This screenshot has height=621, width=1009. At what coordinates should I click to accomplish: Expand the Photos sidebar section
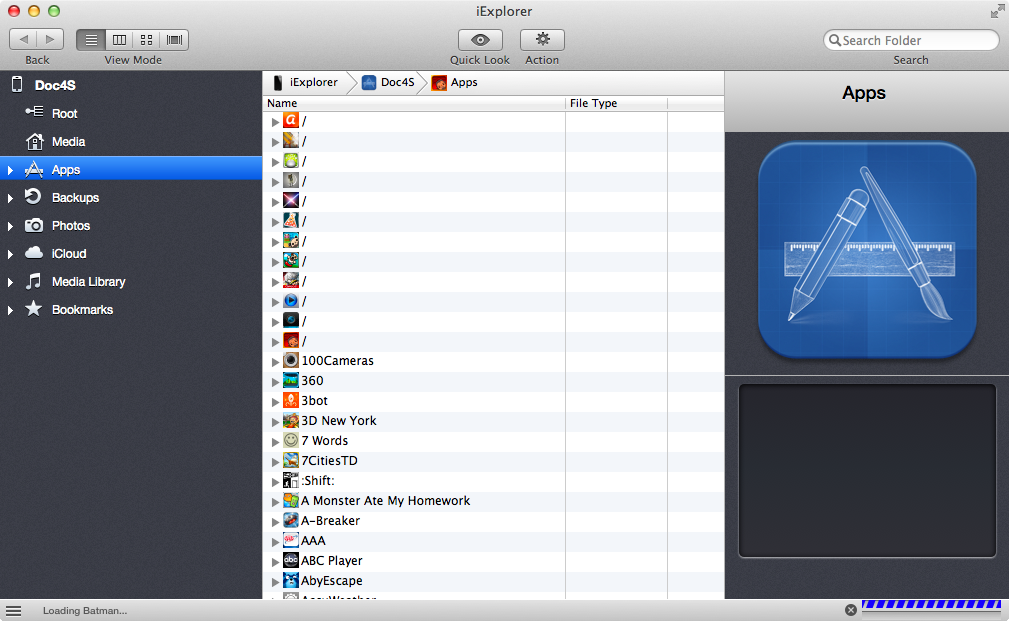pos(10,226)
